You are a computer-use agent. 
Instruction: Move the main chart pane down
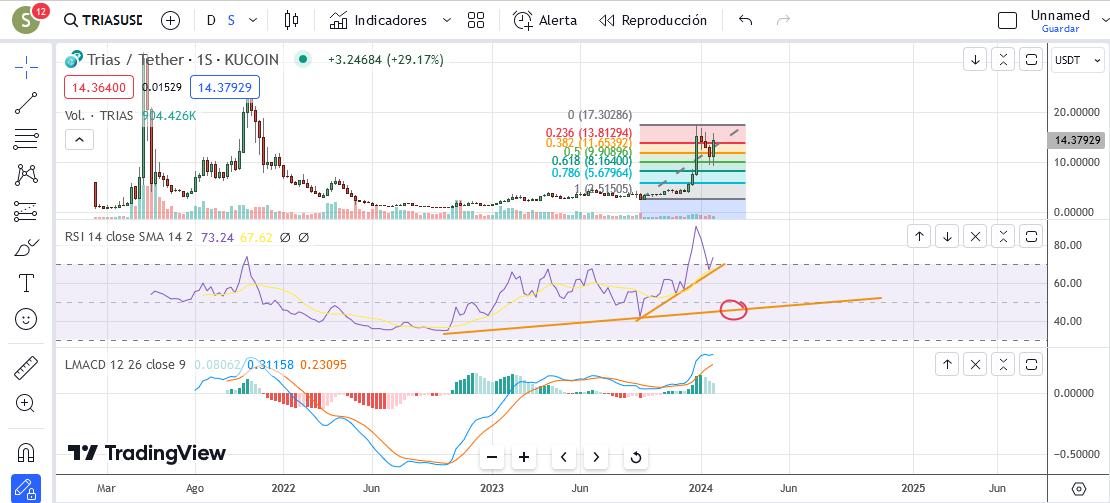pyautogui.click(x=975, y=60)
